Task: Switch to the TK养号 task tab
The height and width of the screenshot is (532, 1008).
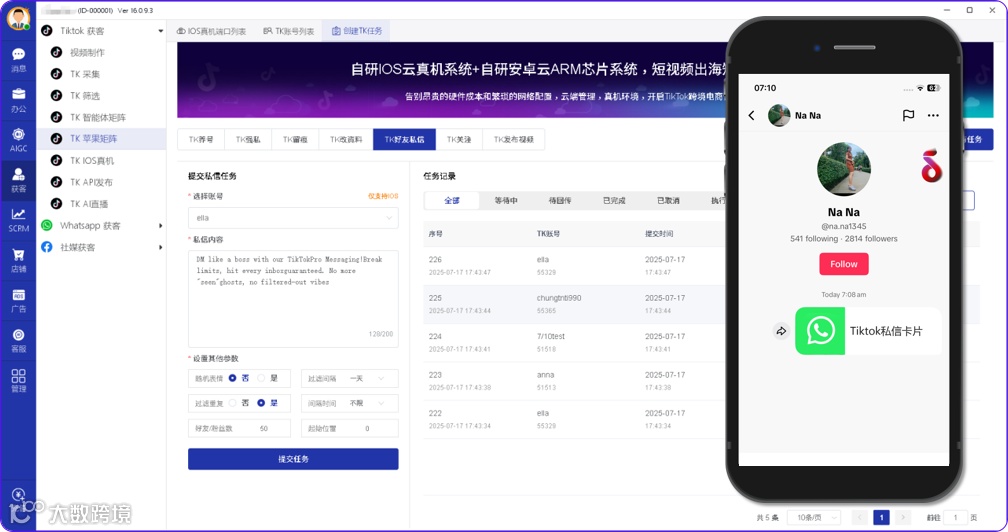Action: (201, 139)
